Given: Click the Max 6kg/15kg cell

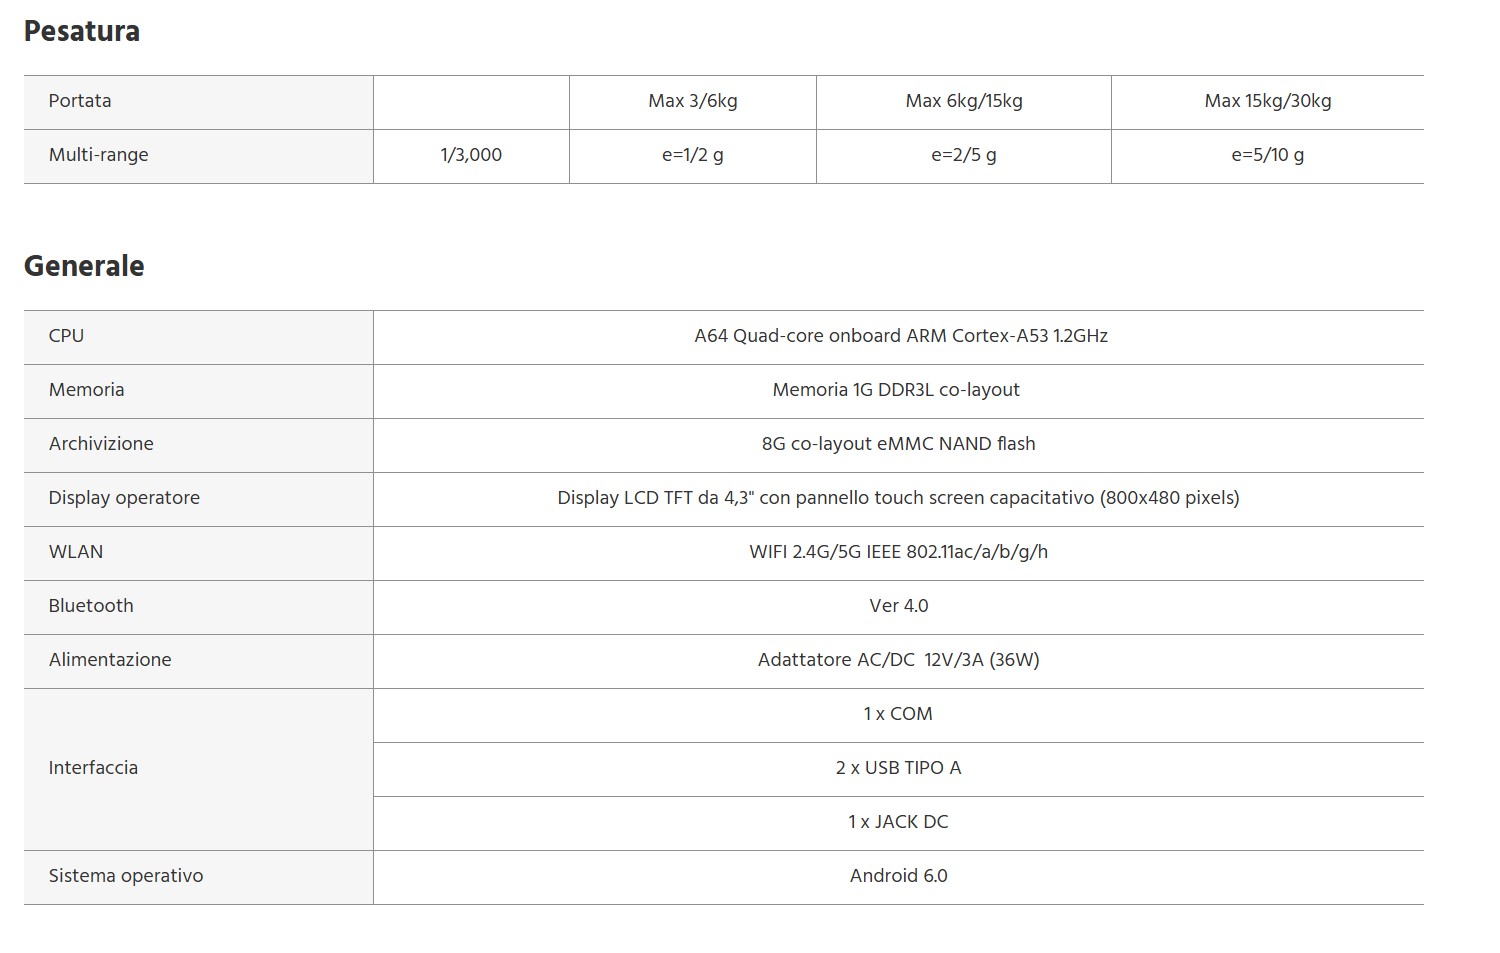Looking at the screenshot, I should coord(964,101).
